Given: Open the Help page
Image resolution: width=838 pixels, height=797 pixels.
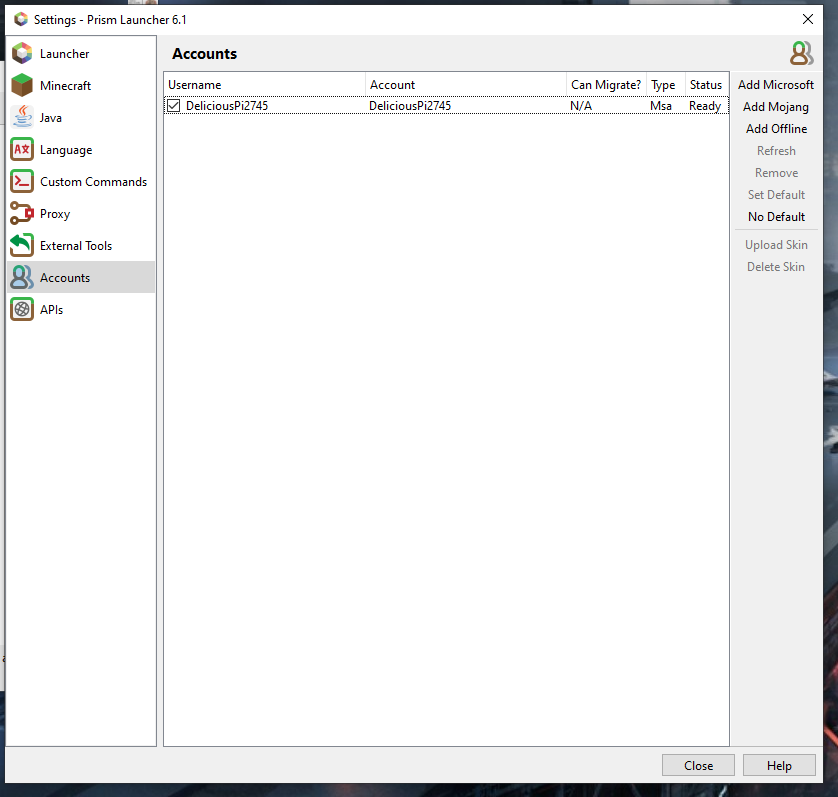Looking at the screenshot, I should tap(779, 765).
